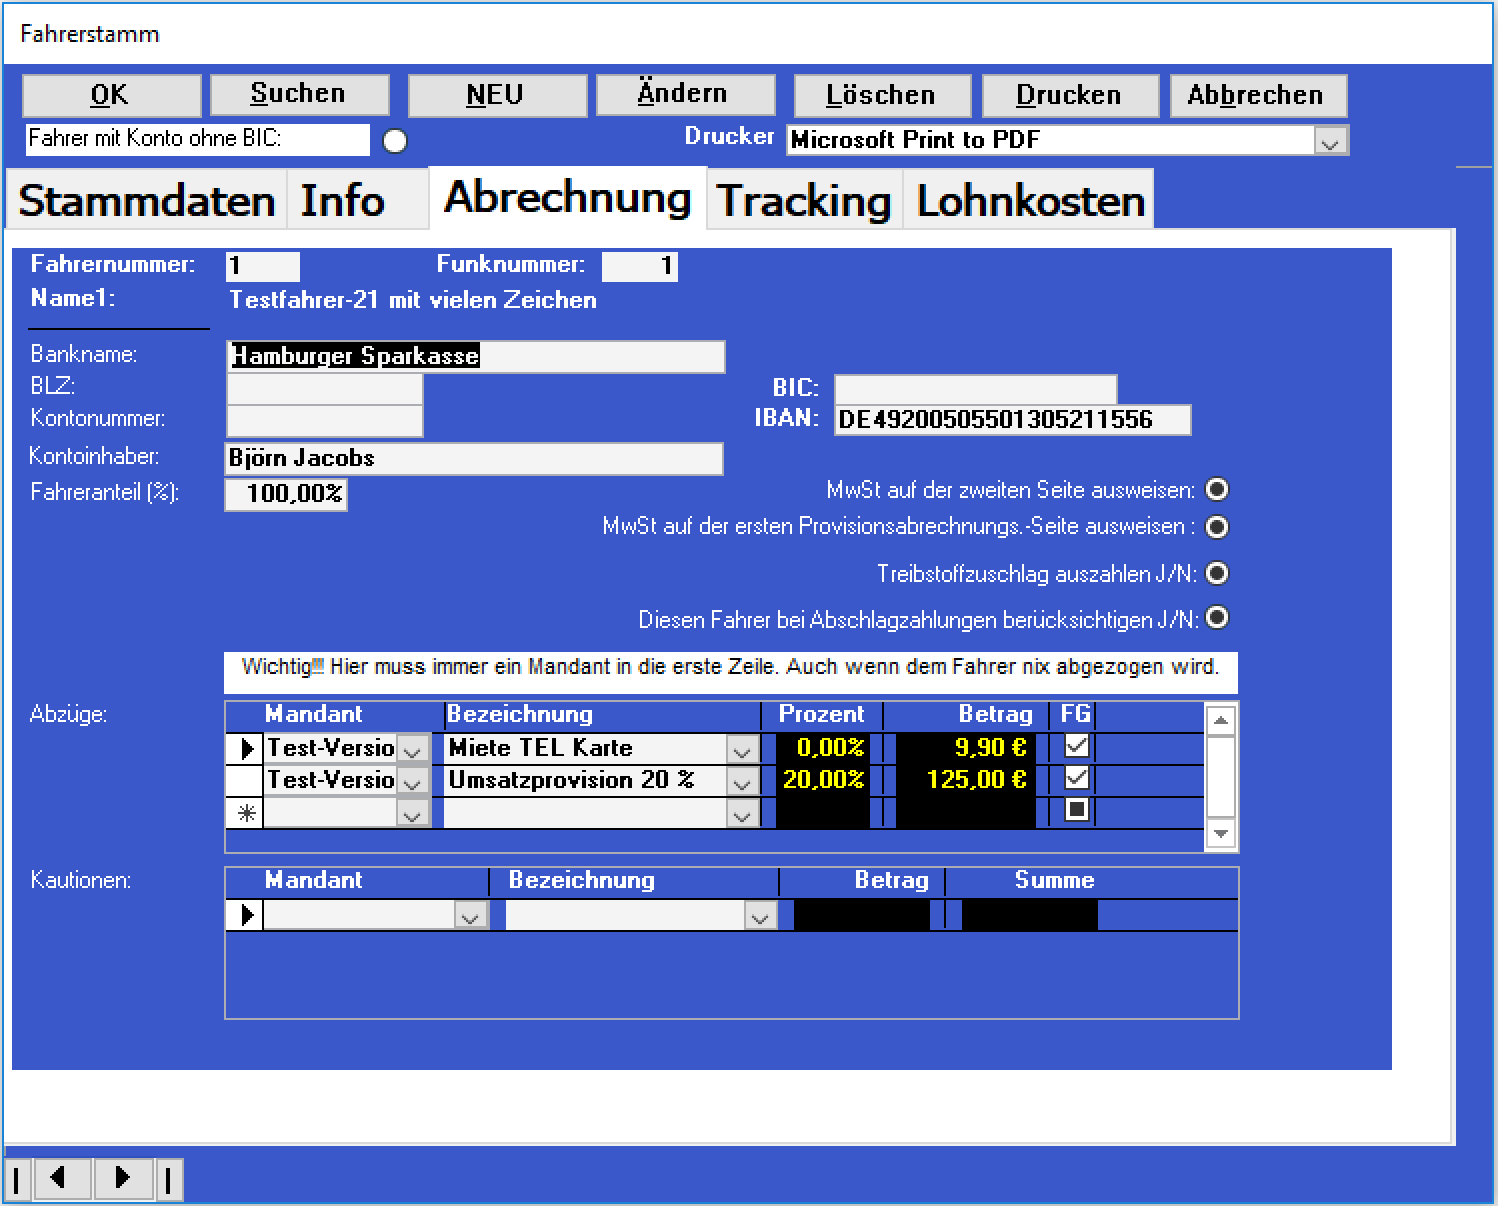Click the next record arrow button
Viewport: 1498px width, 1206px height.
[122, 1179]
